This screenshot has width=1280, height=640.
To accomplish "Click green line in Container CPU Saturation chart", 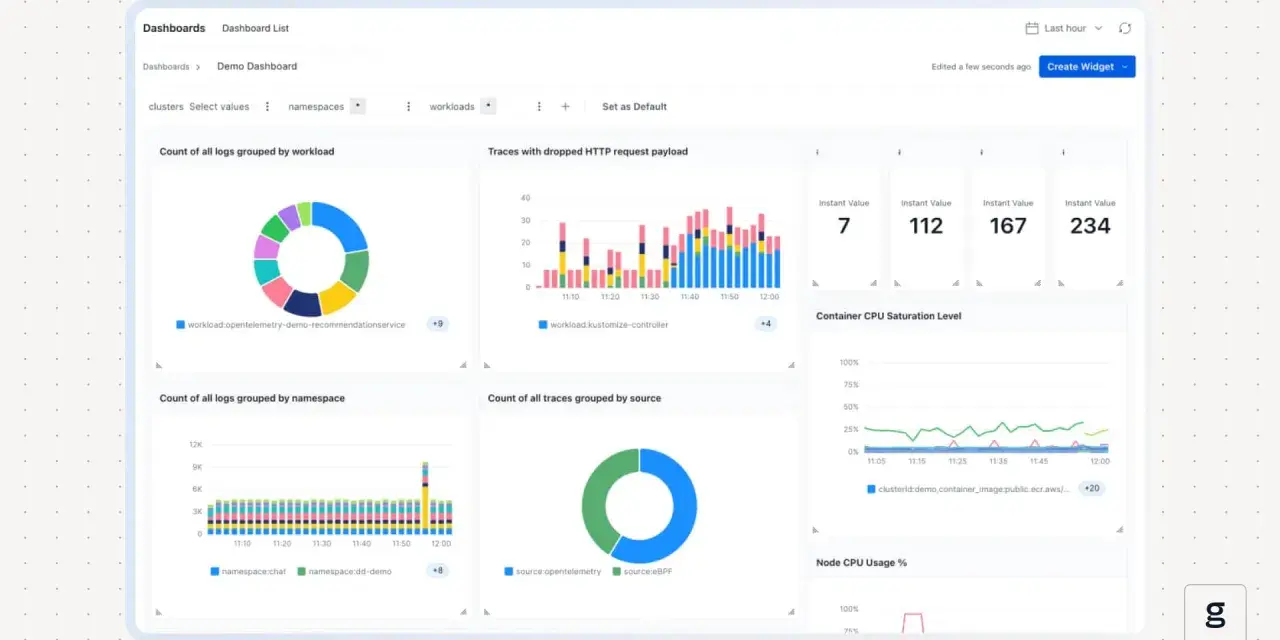I will coord(975,430).
